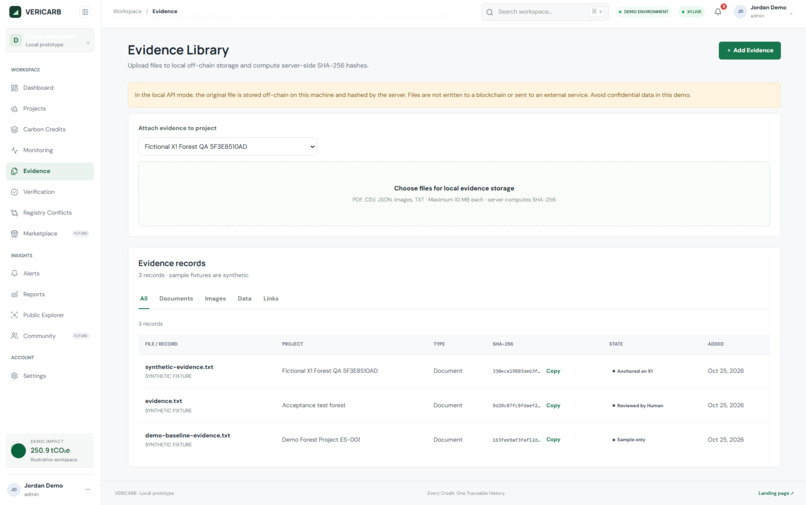Image resolution: width=806 pixels, height=505 pixels.
Task: Click the X1 Live status badge
Action: coord(692,12)
